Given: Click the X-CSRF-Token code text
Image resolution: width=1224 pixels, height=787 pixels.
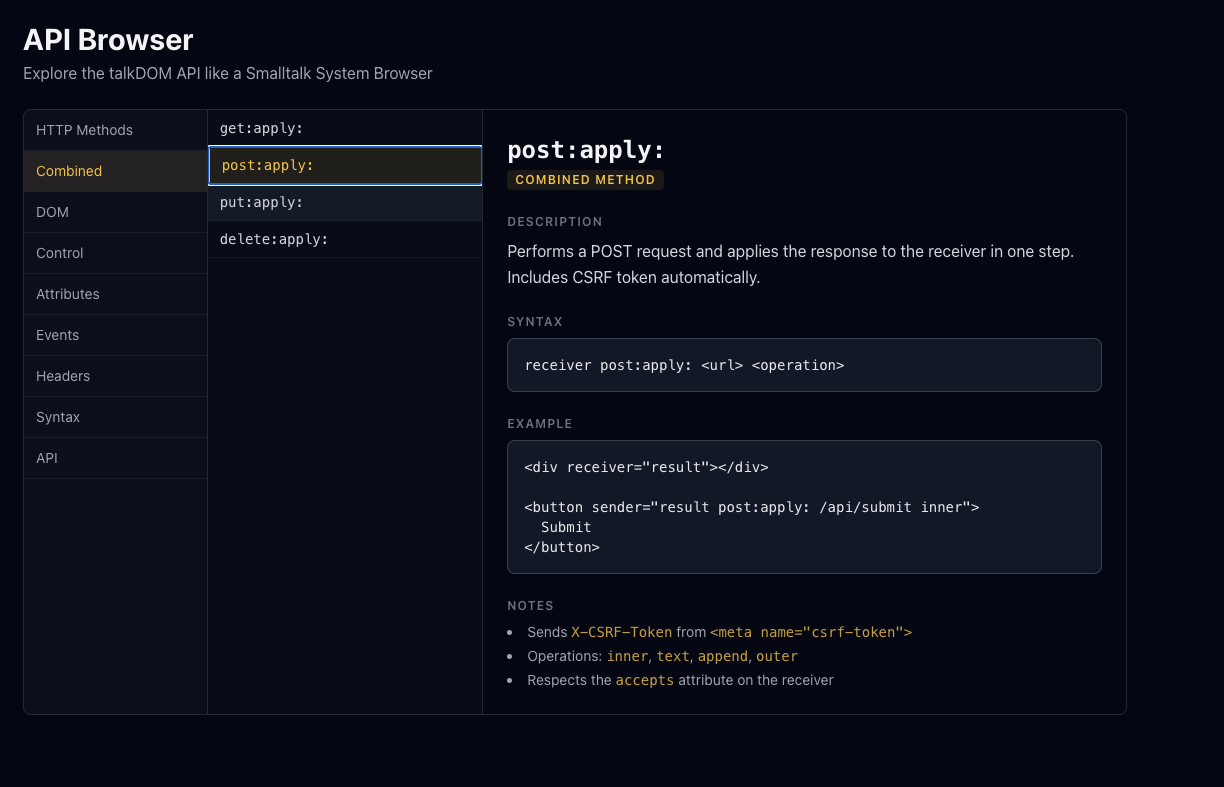Looking at the screenshot, I should 621,632.
